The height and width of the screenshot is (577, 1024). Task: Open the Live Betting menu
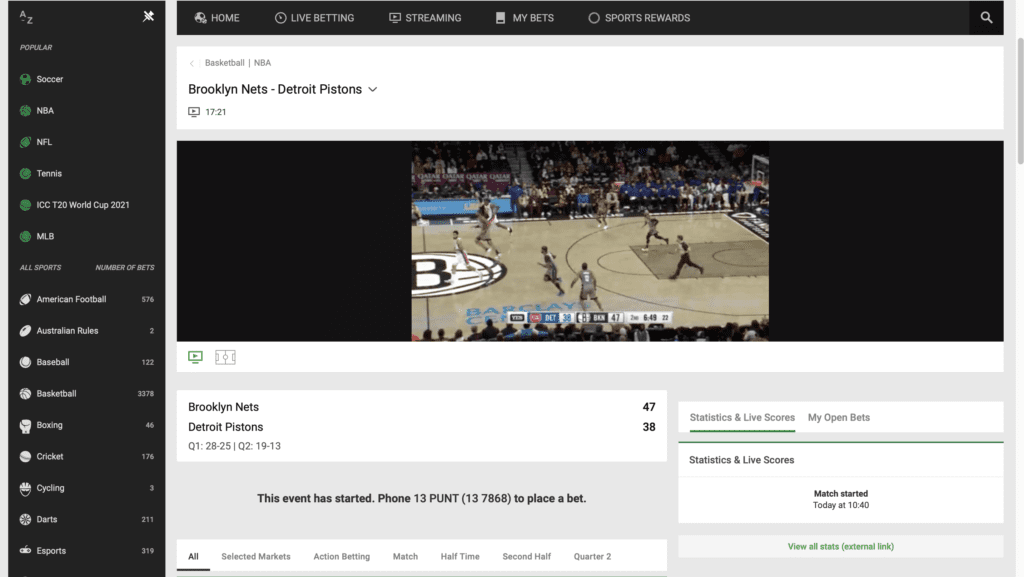[x=314, y=18]
